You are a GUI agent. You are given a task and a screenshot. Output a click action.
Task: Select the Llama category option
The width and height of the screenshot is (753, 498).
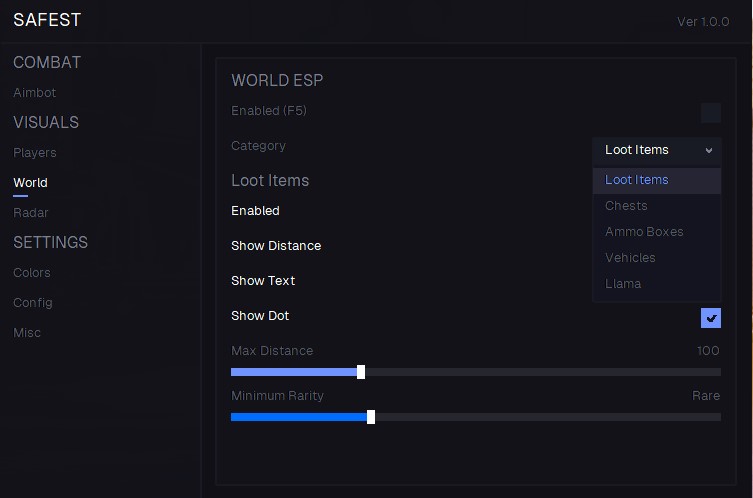tap(623, 284)
